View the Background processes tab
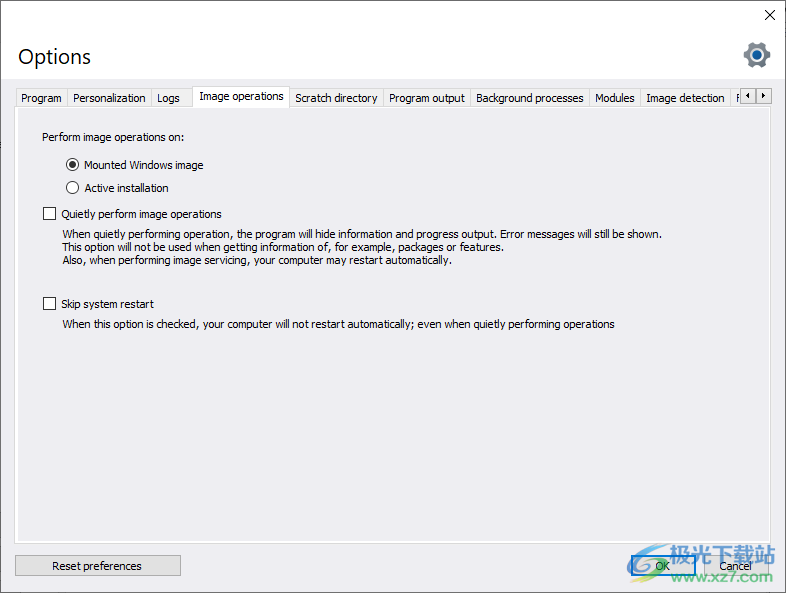786x593 pixels. [x=529, y=98]
